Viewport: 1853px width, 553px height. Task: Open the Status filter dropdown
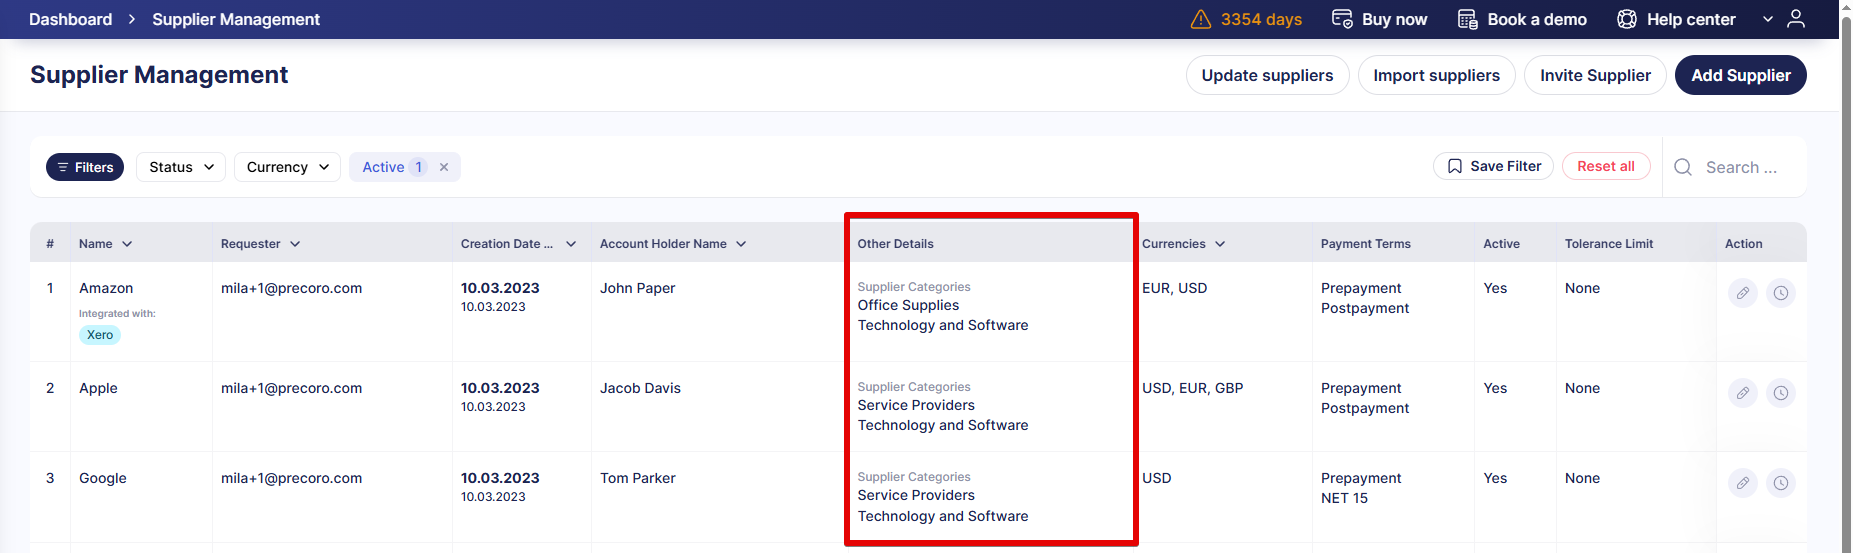[x=181, y=167]
